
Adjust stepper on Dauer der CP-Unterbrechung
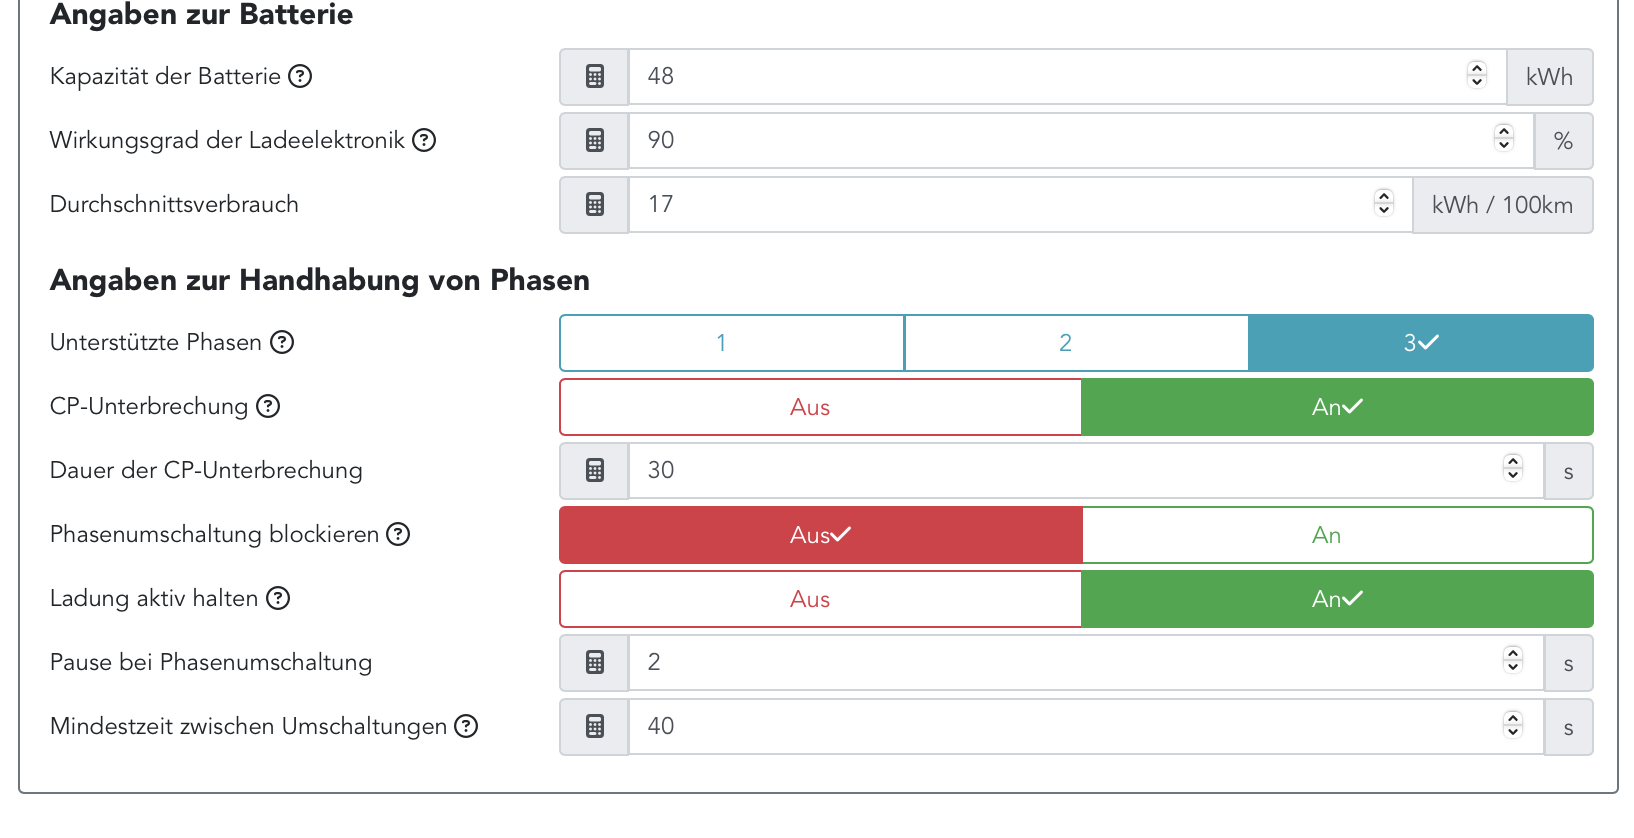1513,468
